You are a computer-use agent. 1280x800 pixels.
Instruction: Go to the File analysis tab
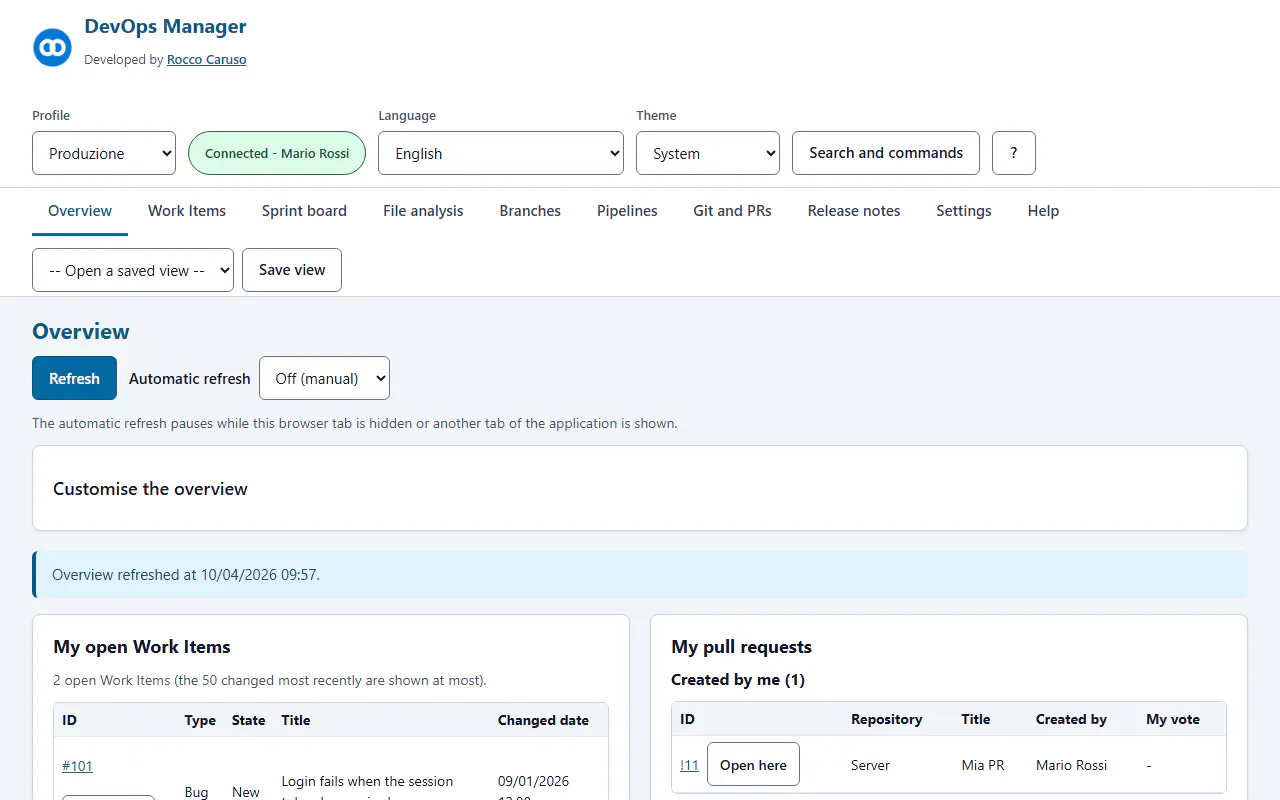423,211
